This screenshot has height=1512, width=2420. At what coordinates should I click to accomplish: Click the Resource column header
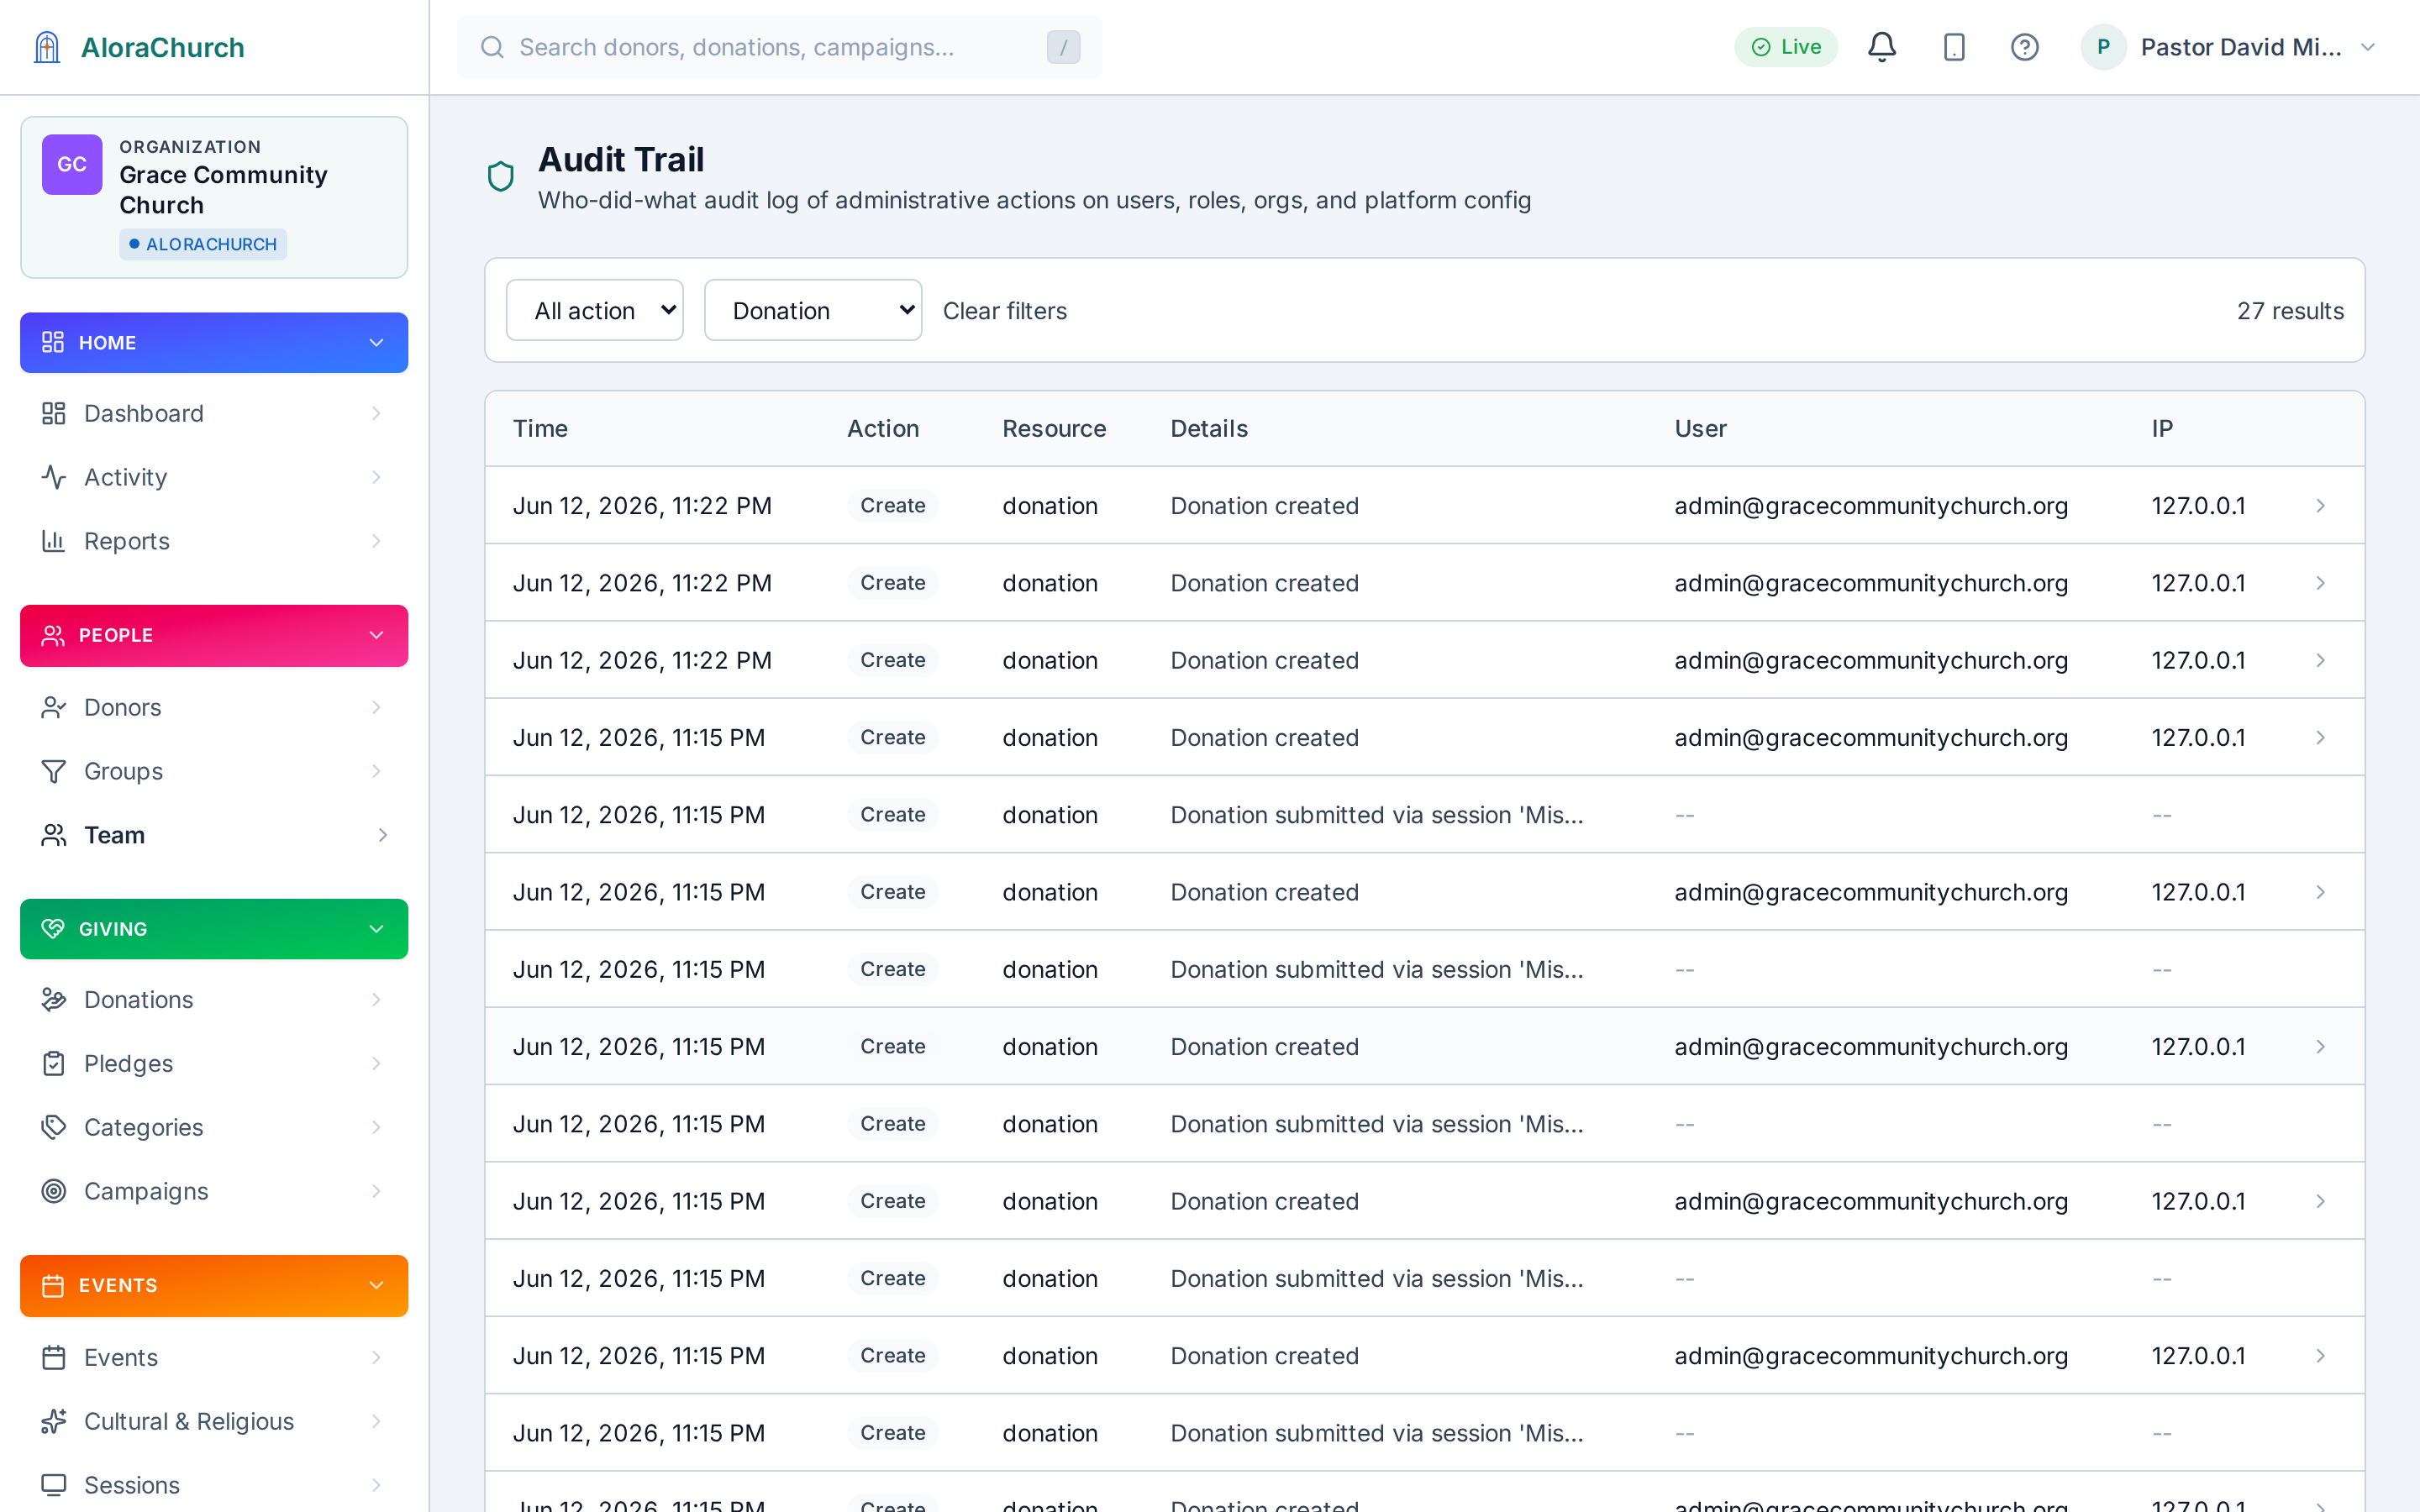(1054, 428)
